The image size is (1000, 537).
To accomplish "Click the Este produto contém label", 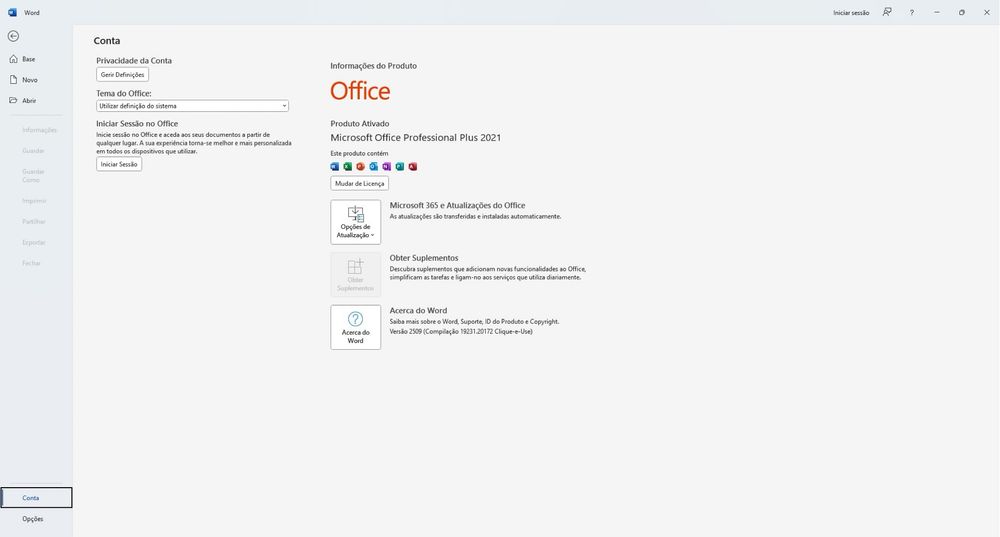I will (359, 154).
